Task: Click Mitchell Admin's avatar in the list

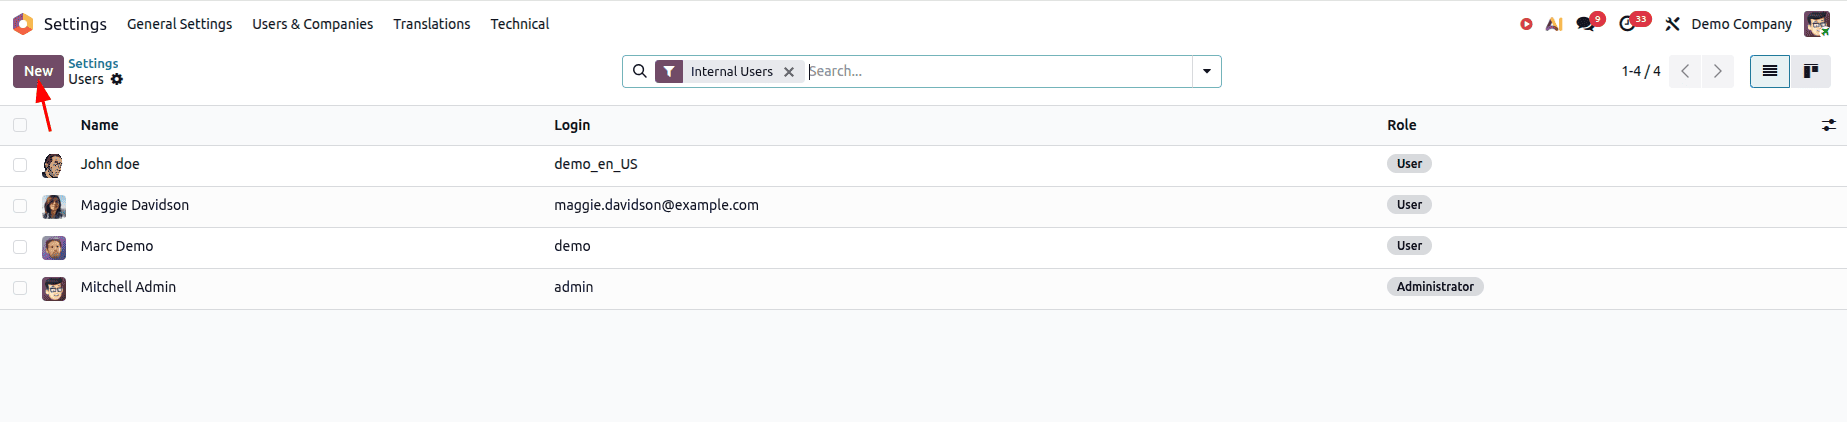Action: pos(54,288)
